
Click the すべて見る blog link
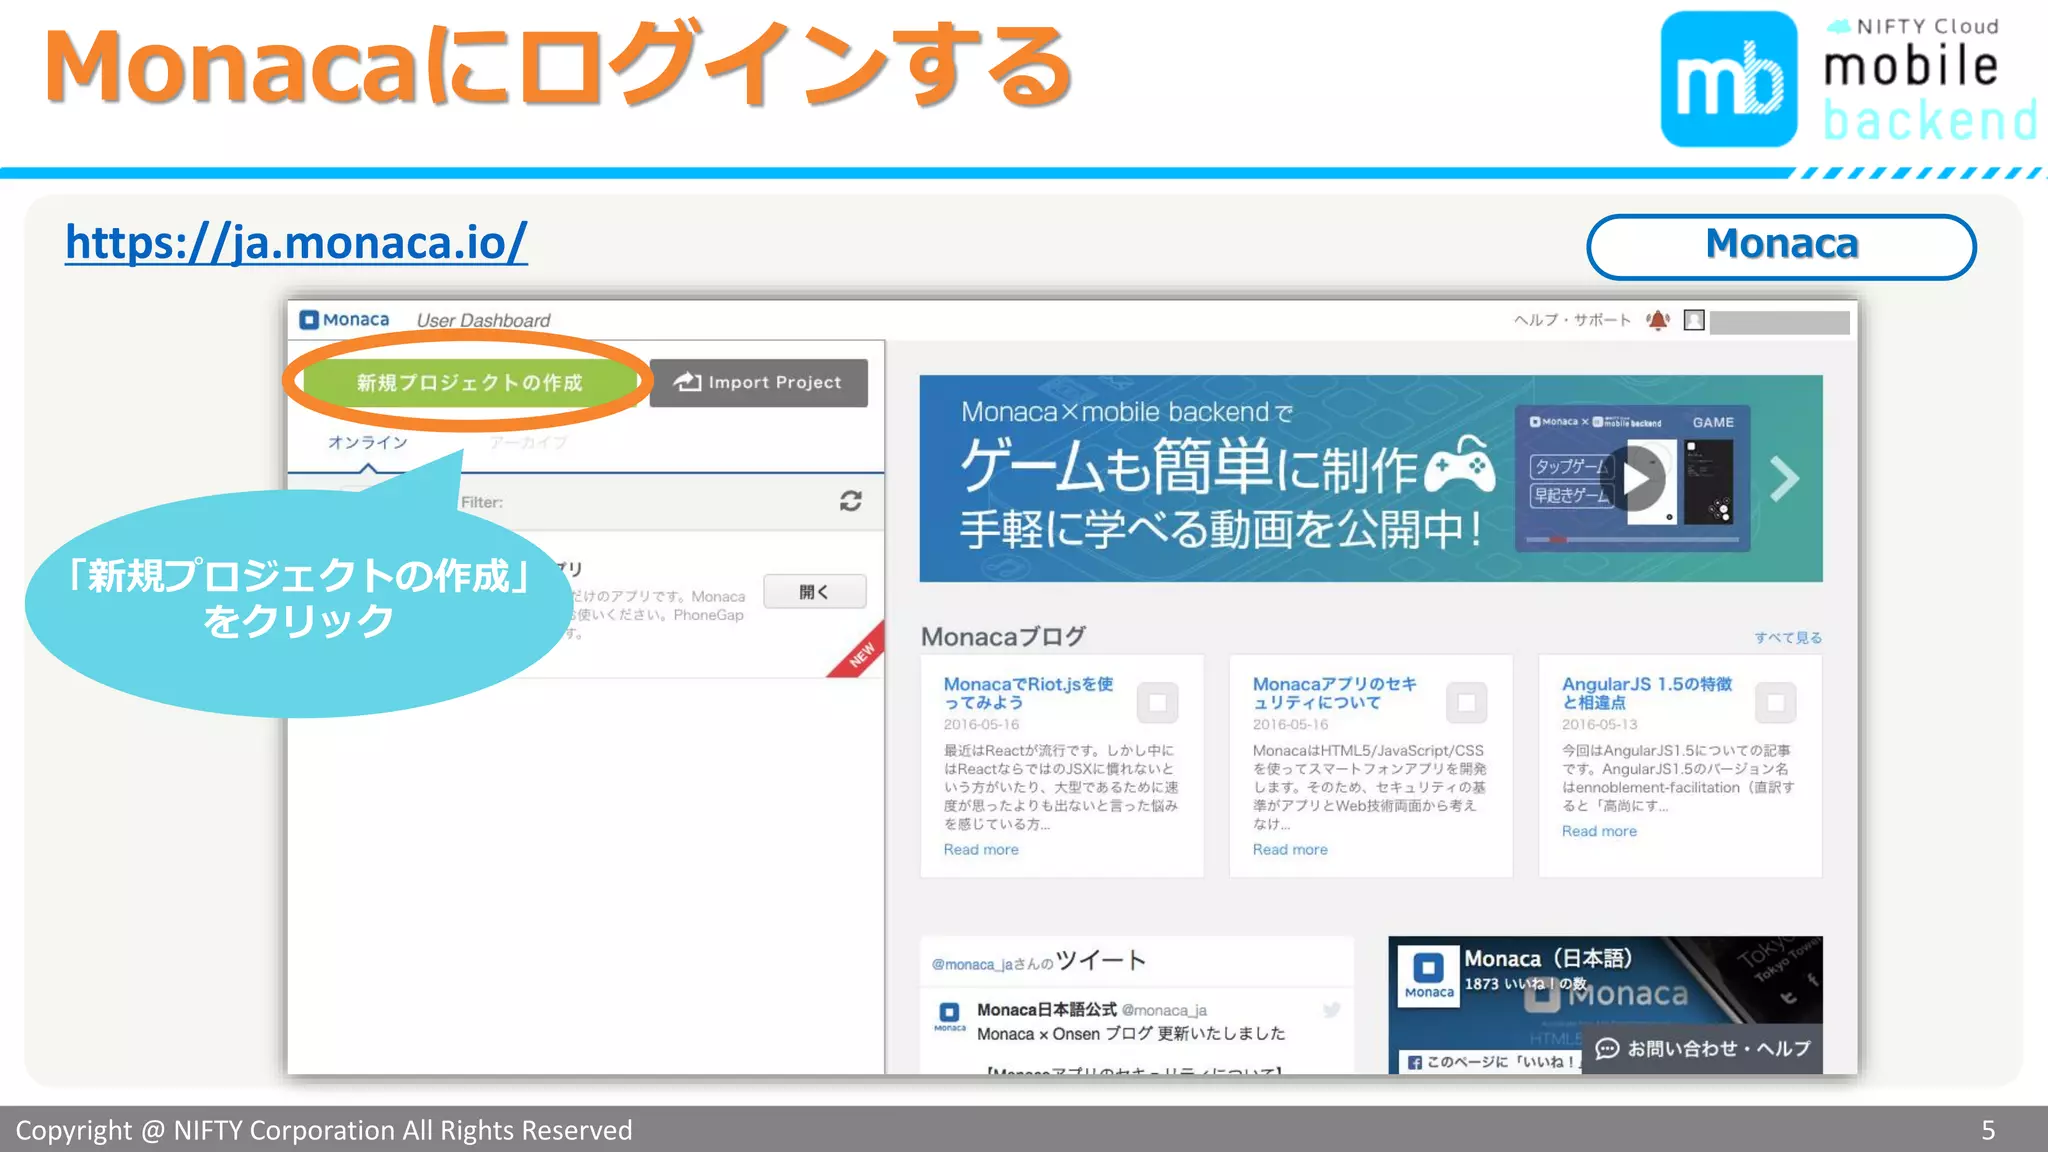click(x=1787, y=638)
